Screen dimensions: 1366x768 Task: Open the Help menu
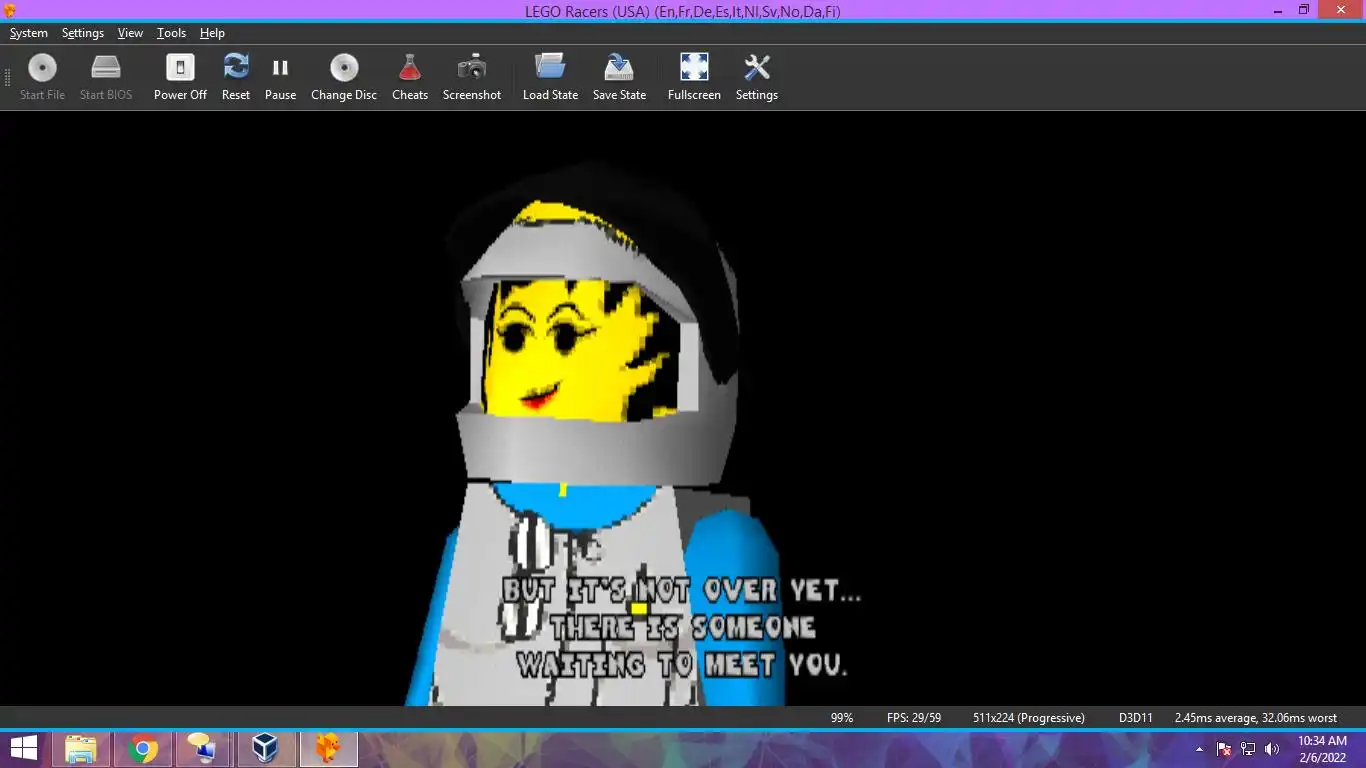[212, 33]
